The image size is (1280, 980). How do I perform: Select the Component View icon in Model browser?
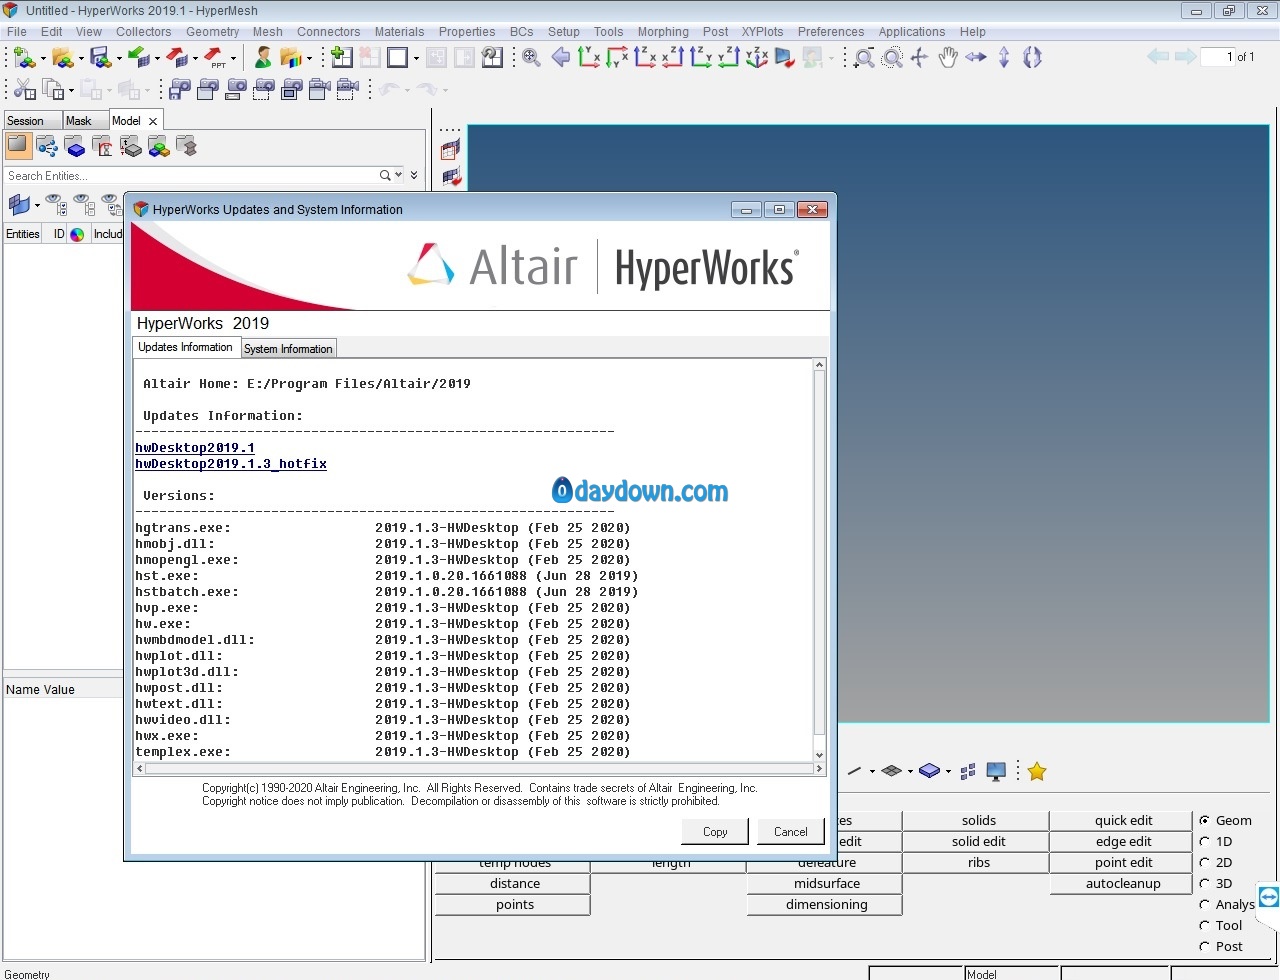click(75, 147)
